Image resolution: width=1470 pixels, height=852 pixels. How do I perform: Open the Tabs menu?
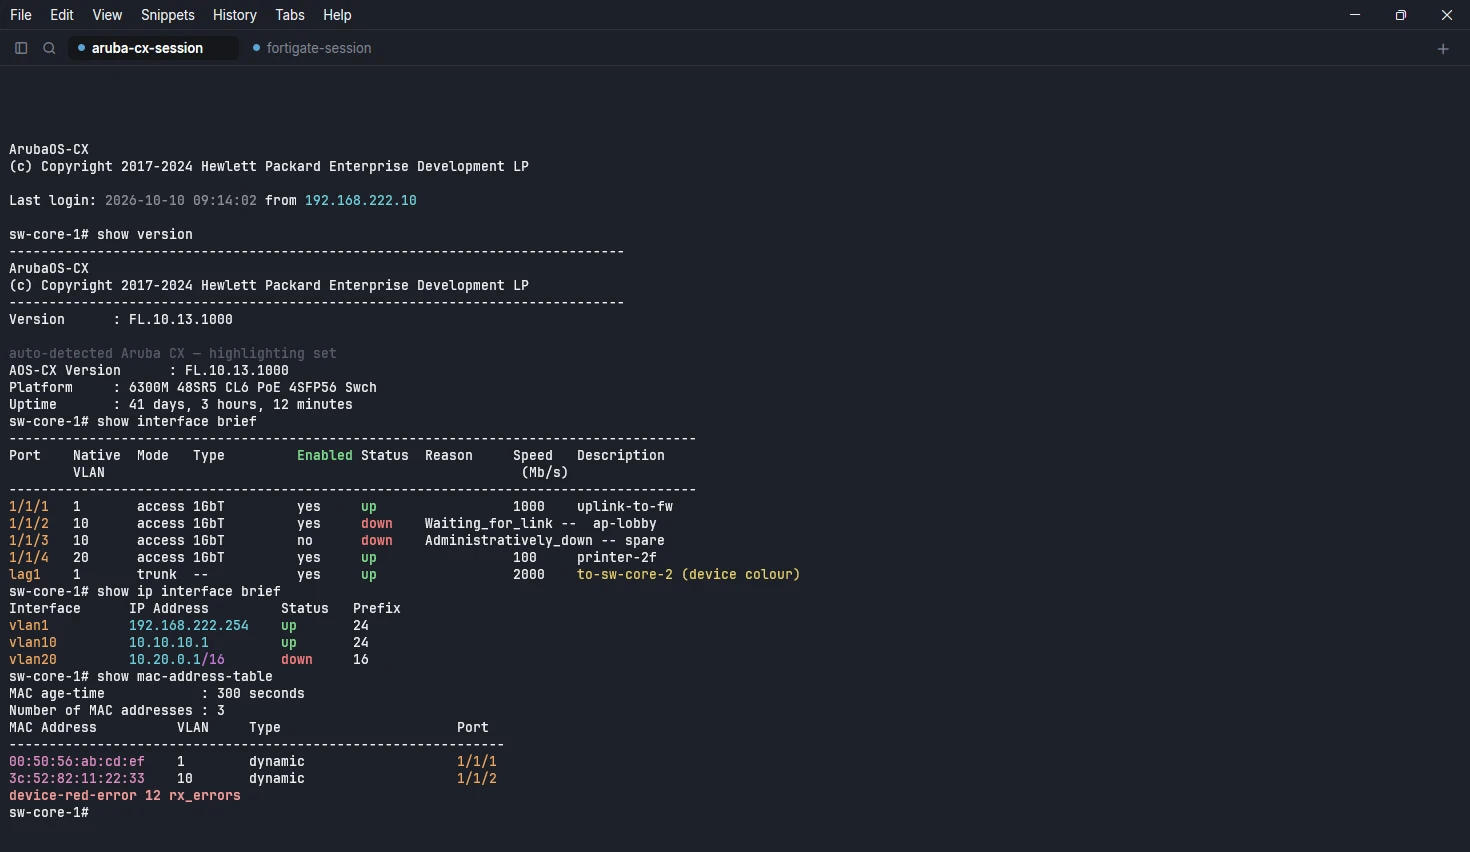pyautogui.click(x=290, y=15)
